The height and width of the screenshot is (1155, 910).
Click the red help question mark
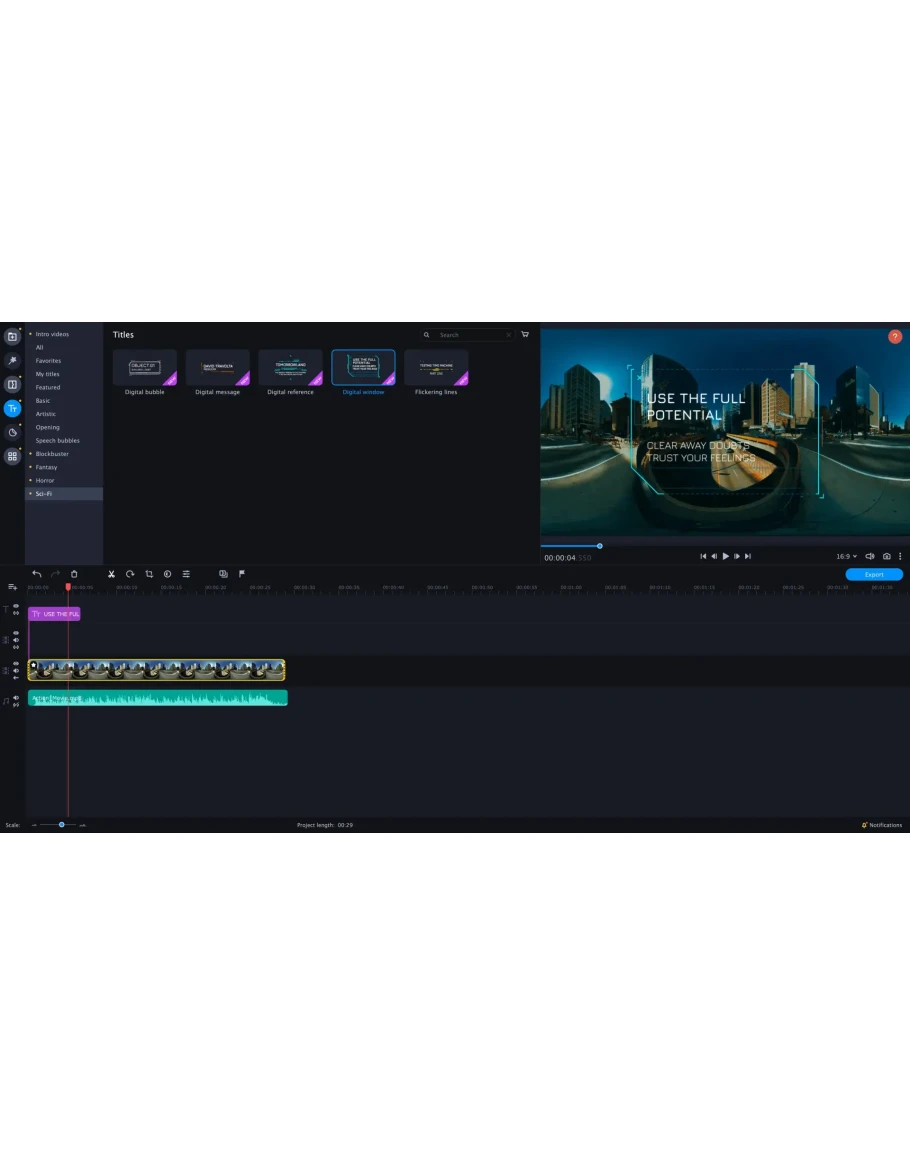(895, 337)
